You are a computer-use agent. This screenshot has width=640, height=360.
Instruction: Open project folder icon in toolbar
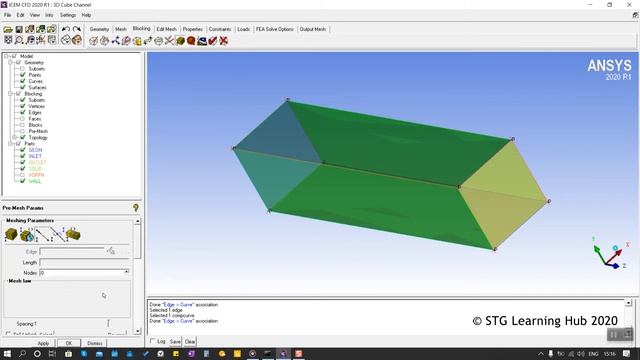tap(8, 29)
